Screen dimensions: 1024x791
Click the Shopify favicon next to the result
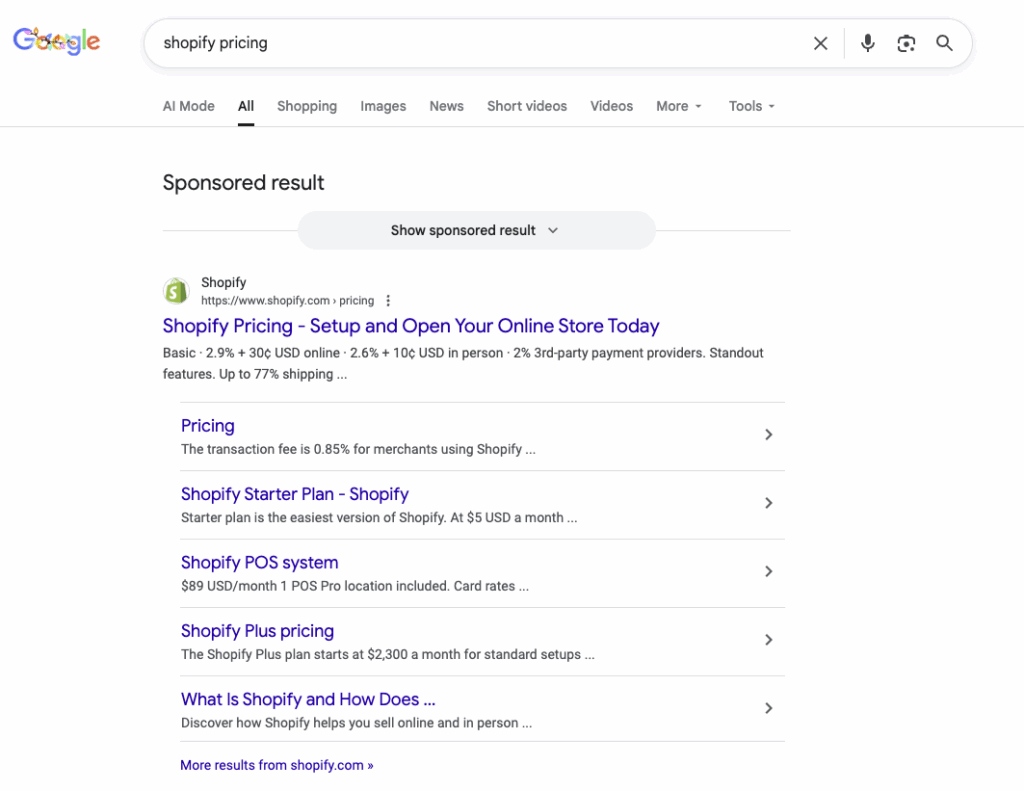click(x=176, y=290)
